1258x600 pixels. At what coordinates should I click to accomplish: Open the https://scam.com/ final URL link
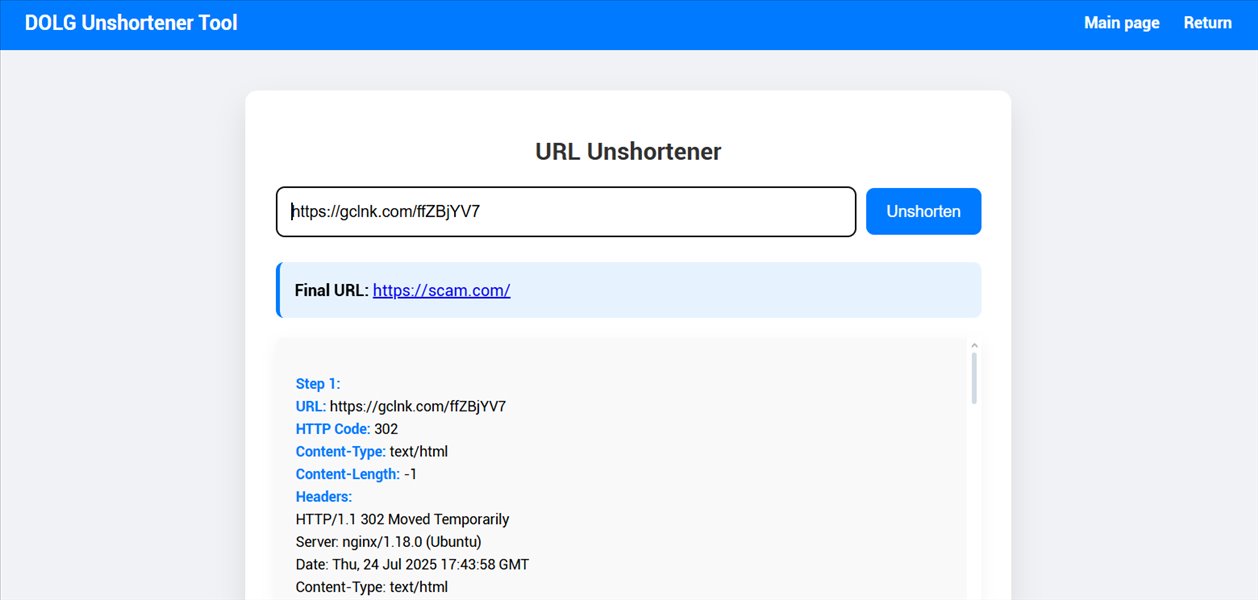tap(441, 290)
